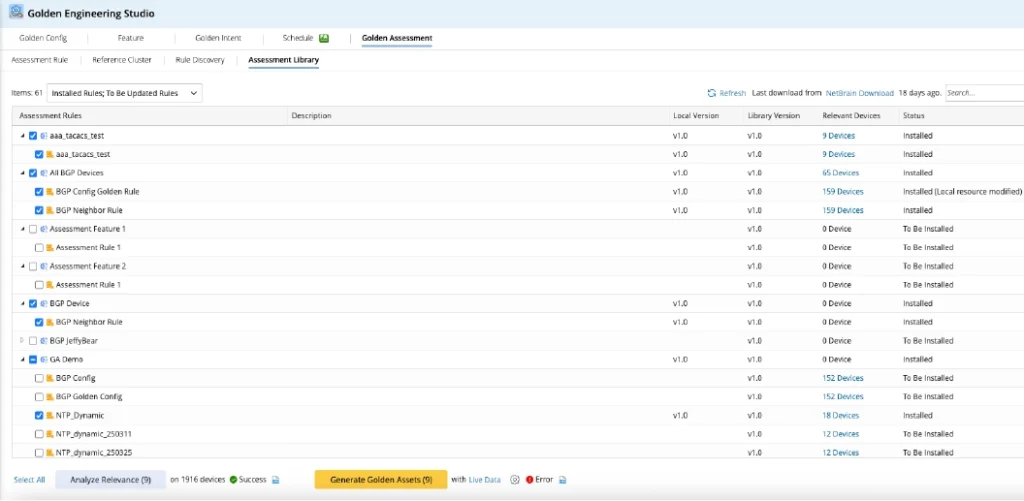This screenshot has height=501, width=1024.
Task: Click the green Success checkmark icon
Action: [x=232, y=479]
